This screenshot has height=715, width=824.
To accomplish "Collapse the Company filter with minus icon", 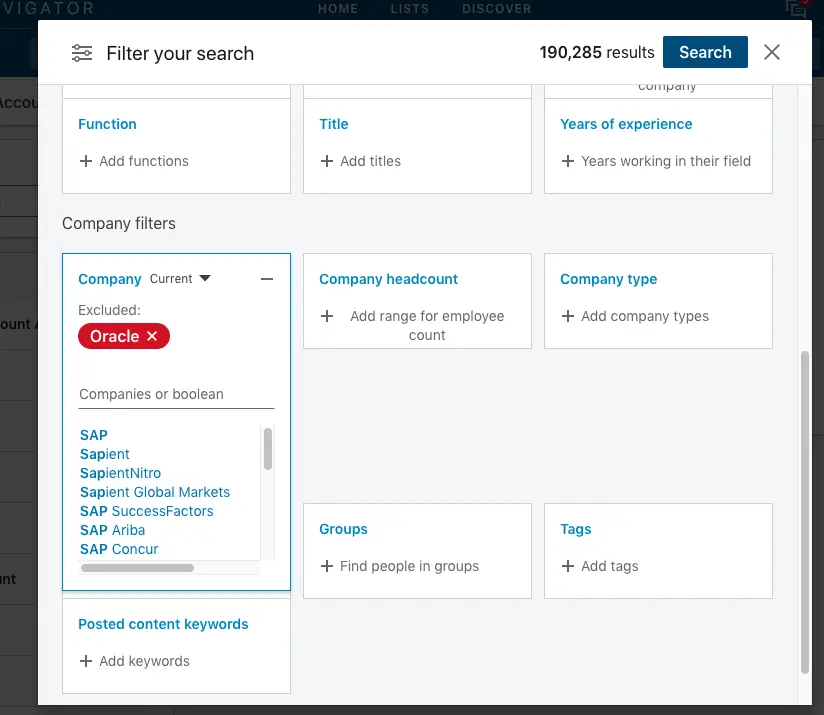I will 266,279.
